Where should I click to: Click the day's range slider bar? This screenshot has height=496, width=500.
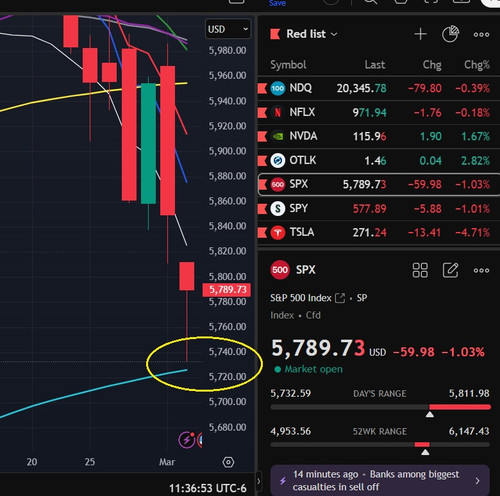pos(380,407)
